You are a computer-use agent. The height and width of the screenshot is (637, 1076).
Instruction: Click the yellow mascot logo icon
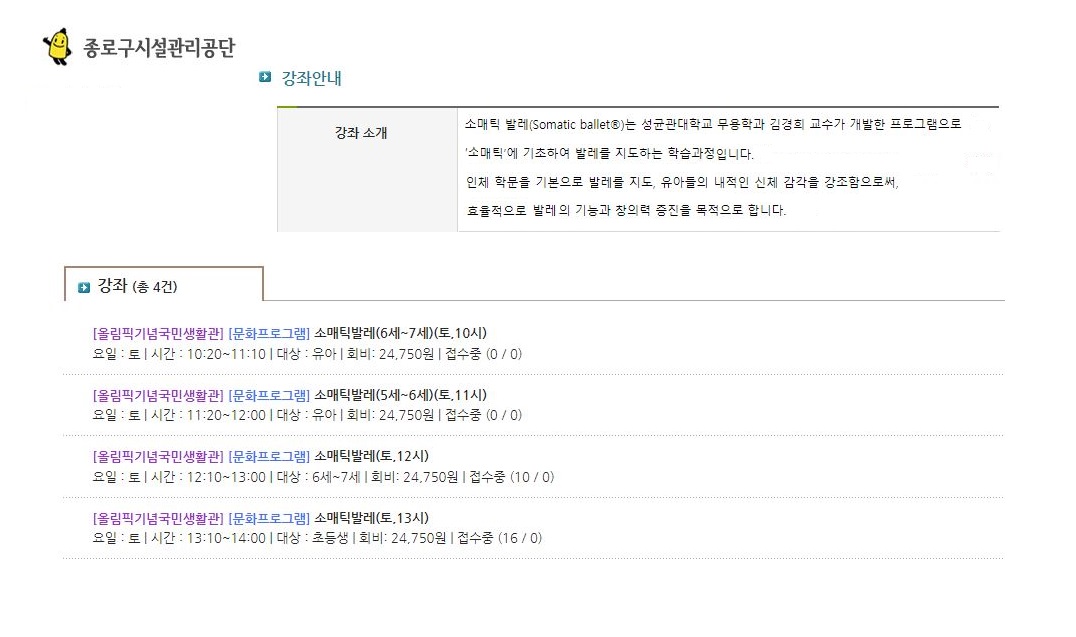tap(57, 47)
